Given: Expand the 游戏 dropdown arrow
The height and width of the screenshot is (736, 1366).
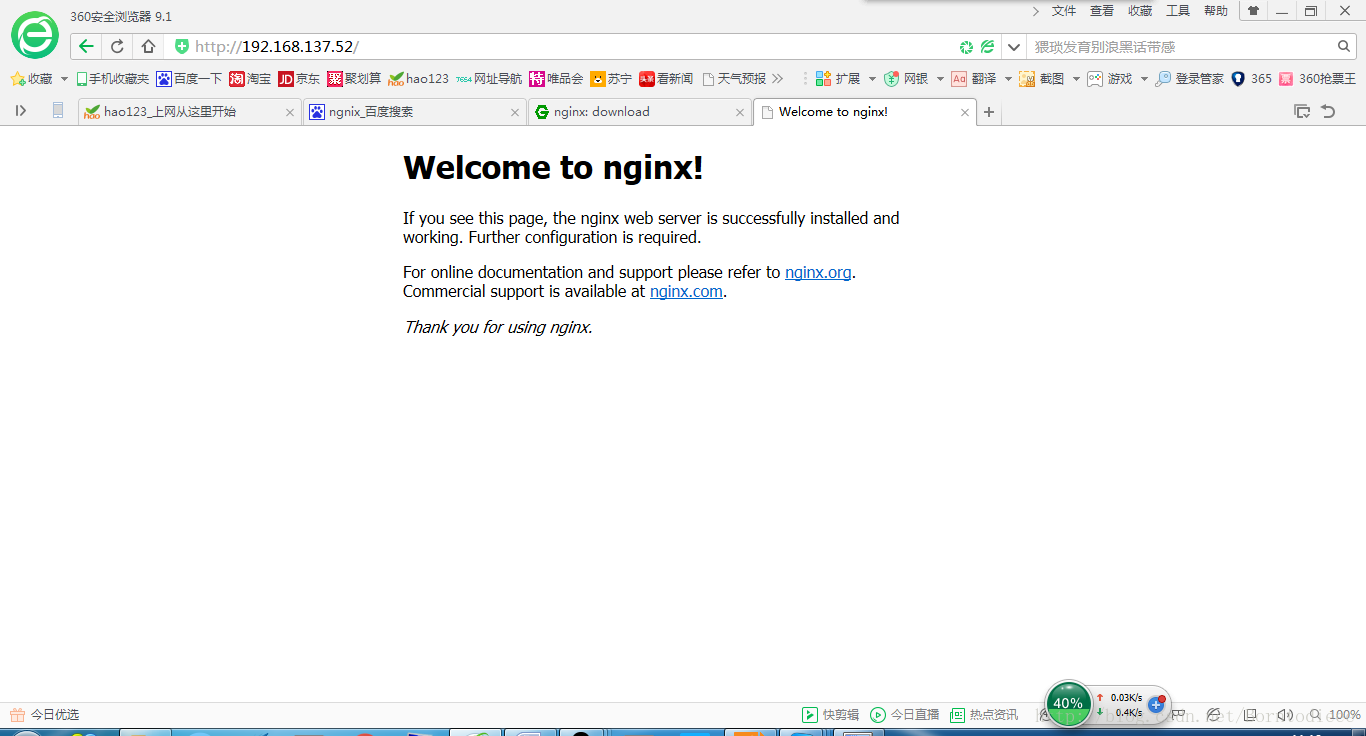Looking at the screenshot, I should (x=1144, y=78).
